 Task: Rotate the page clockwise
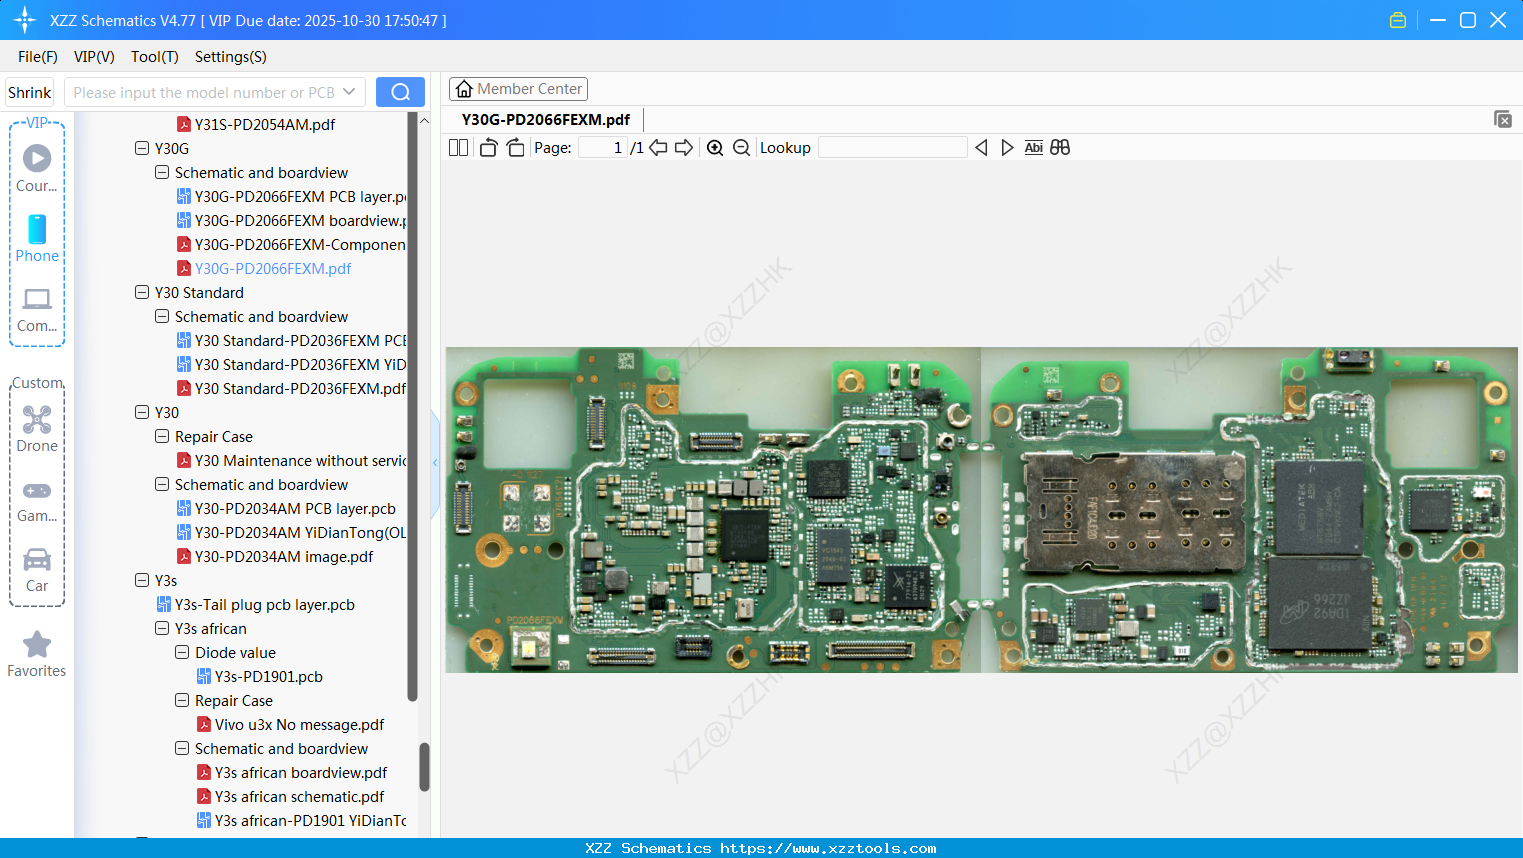pos(514,147)
